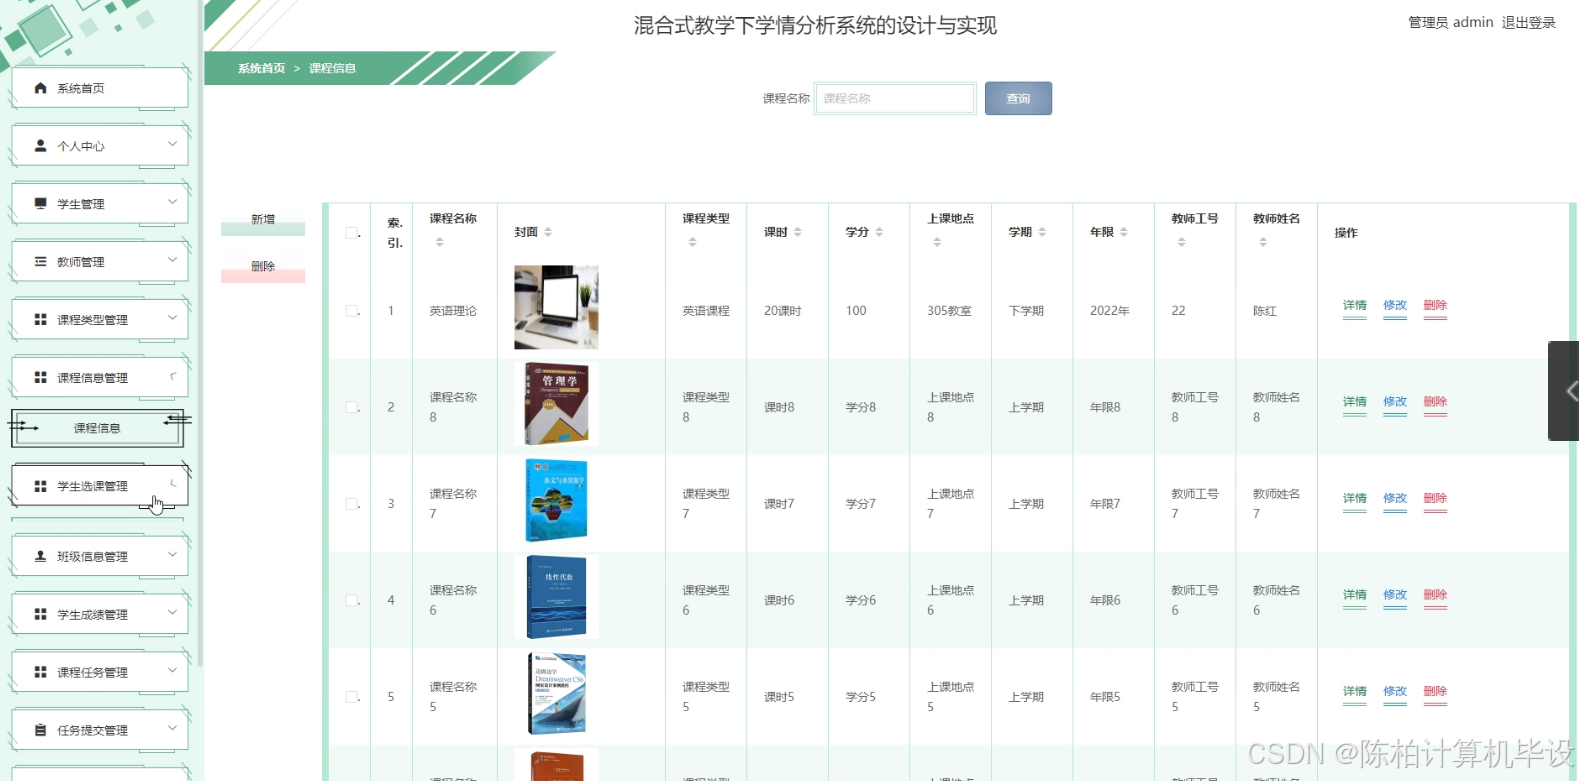Check the row for 课程名称5
The width and height of the screenshot is (1579, 781).
tap(352, 697)
